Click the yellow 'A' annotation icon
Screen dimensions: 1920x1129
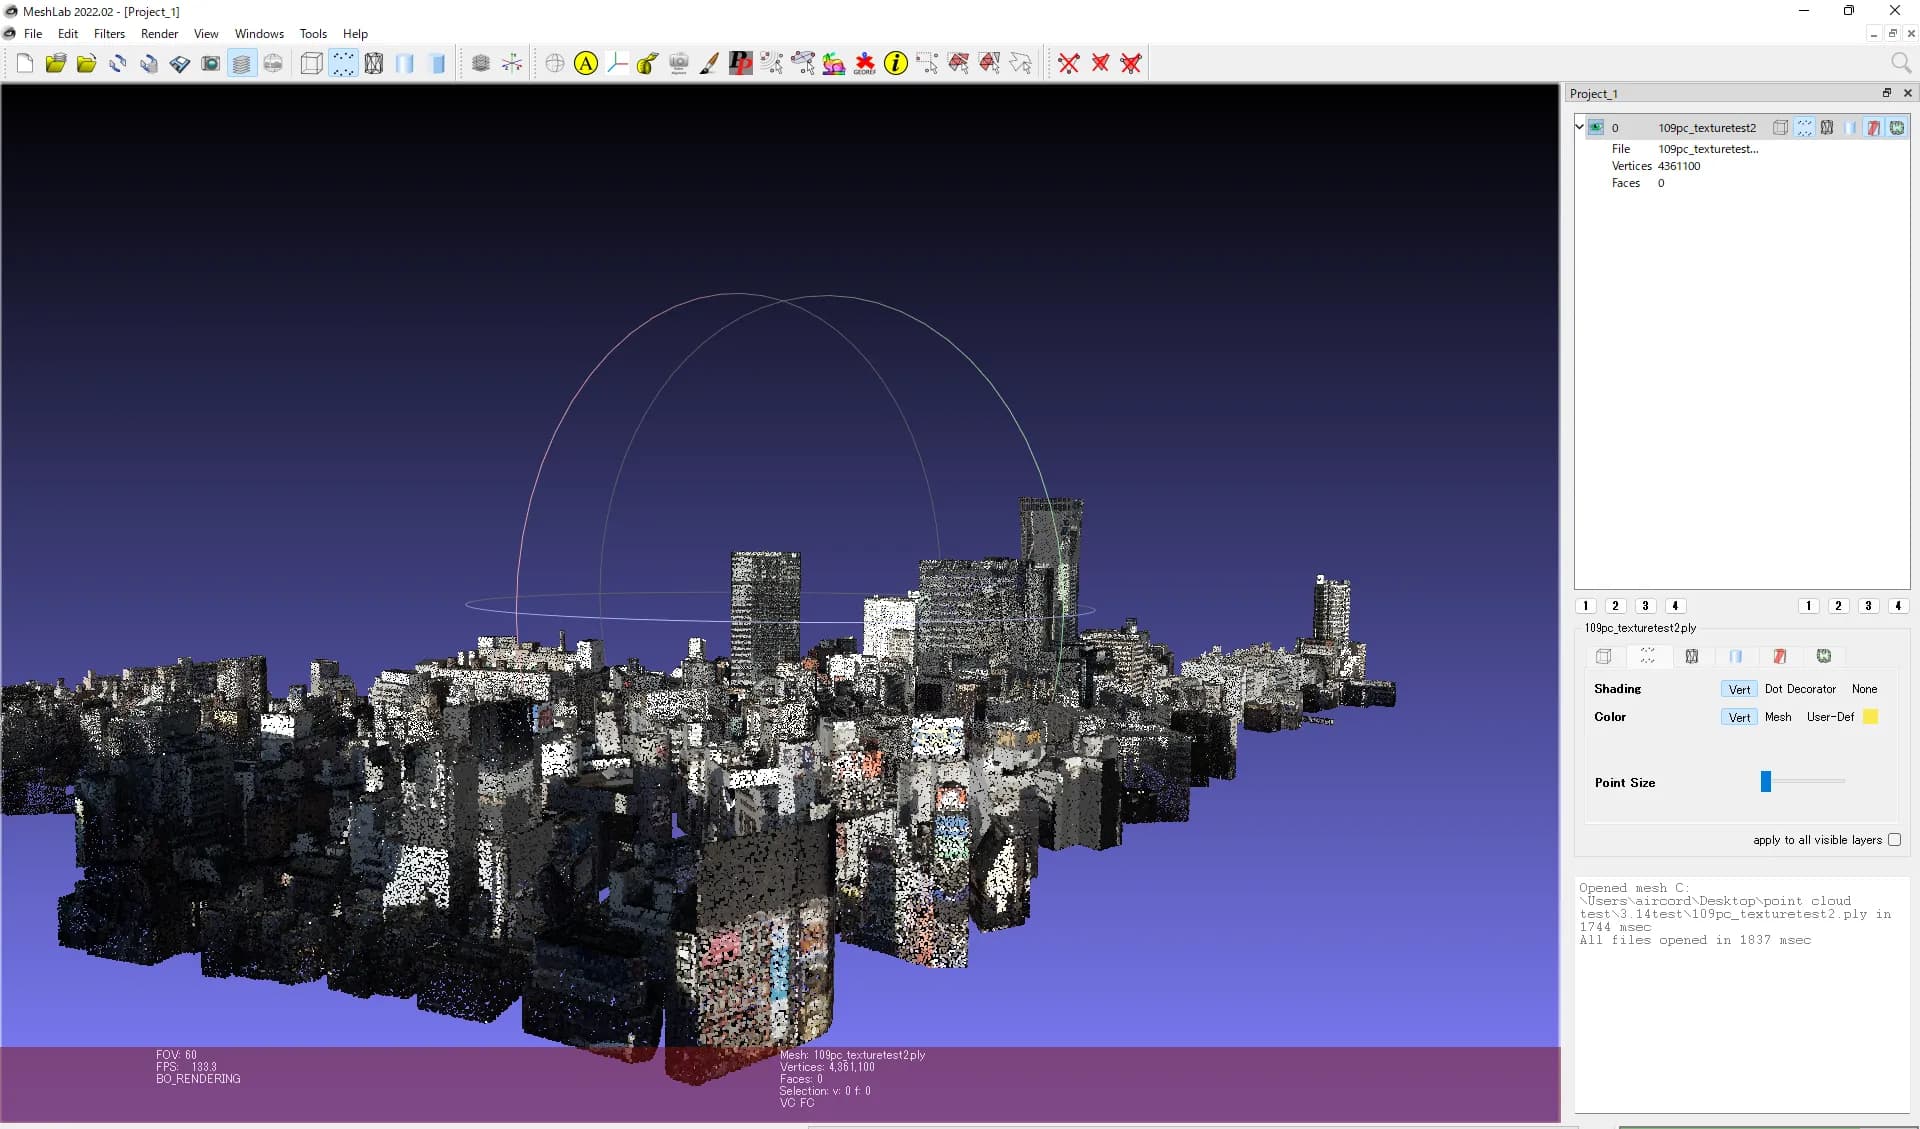pyautogui.click(x=586, y=64)
